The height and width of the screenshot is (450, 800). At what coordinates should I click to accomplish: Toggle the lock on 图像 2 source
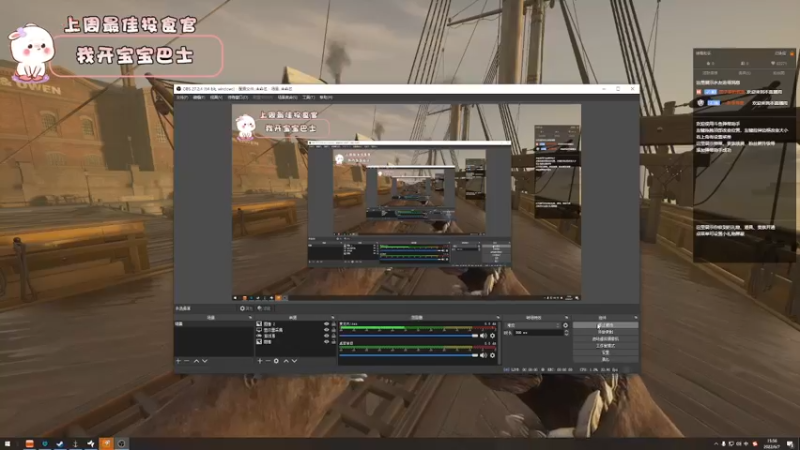[x=334, y=324]
